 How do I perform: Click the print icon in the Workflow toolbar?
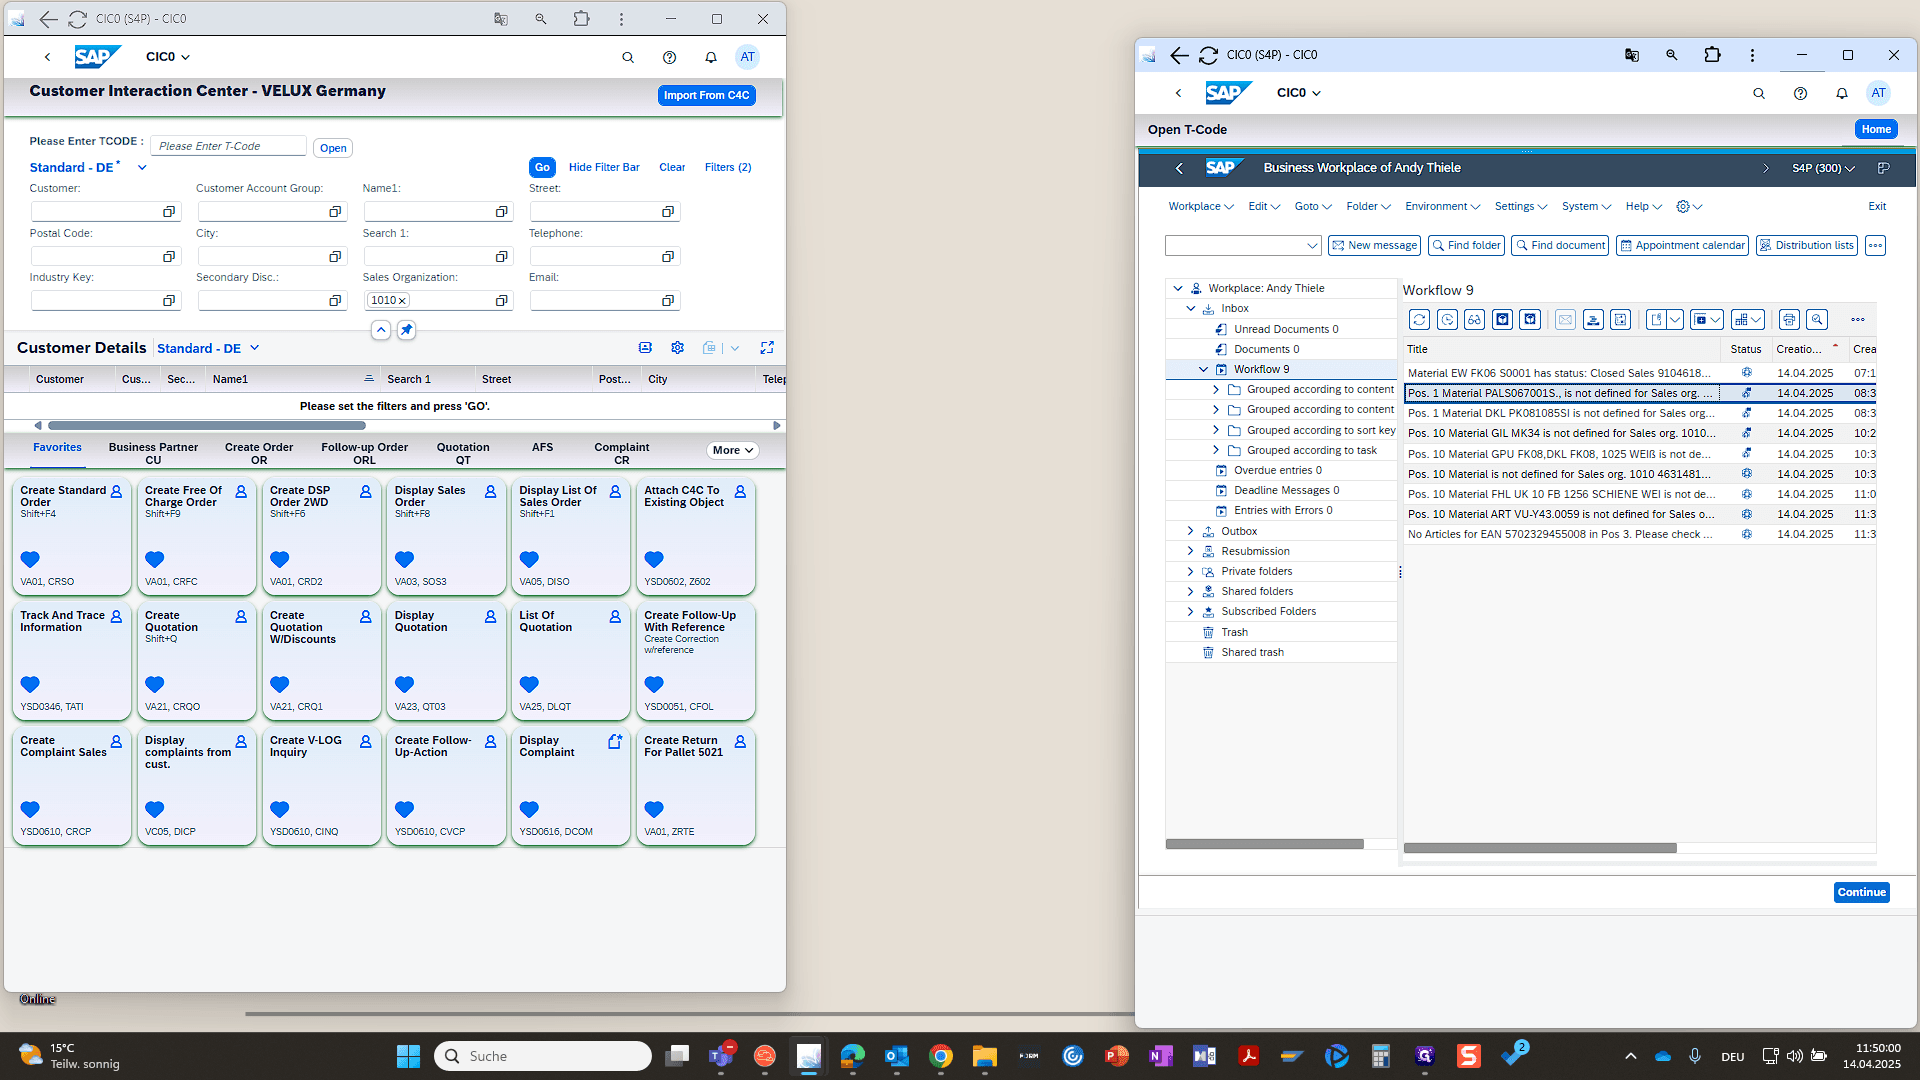[x=1789, y=320]
